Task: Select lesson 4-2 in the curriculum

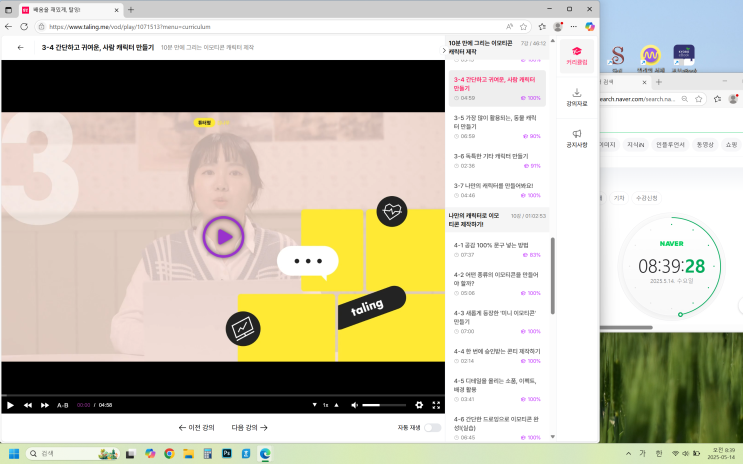Action: (x=497, y=283)
